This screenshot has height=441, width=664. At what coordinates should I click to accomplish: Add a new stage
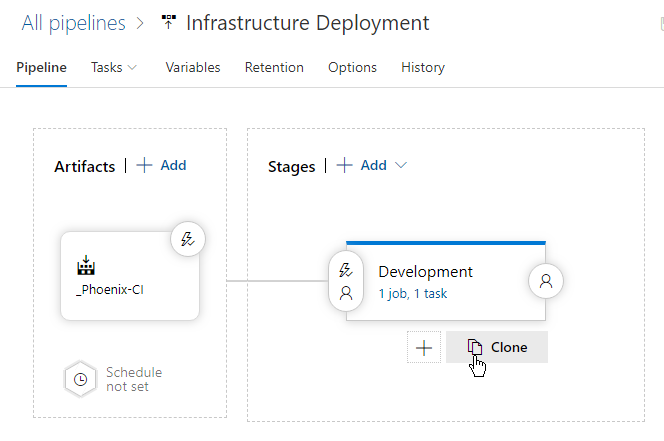point(362,166)
